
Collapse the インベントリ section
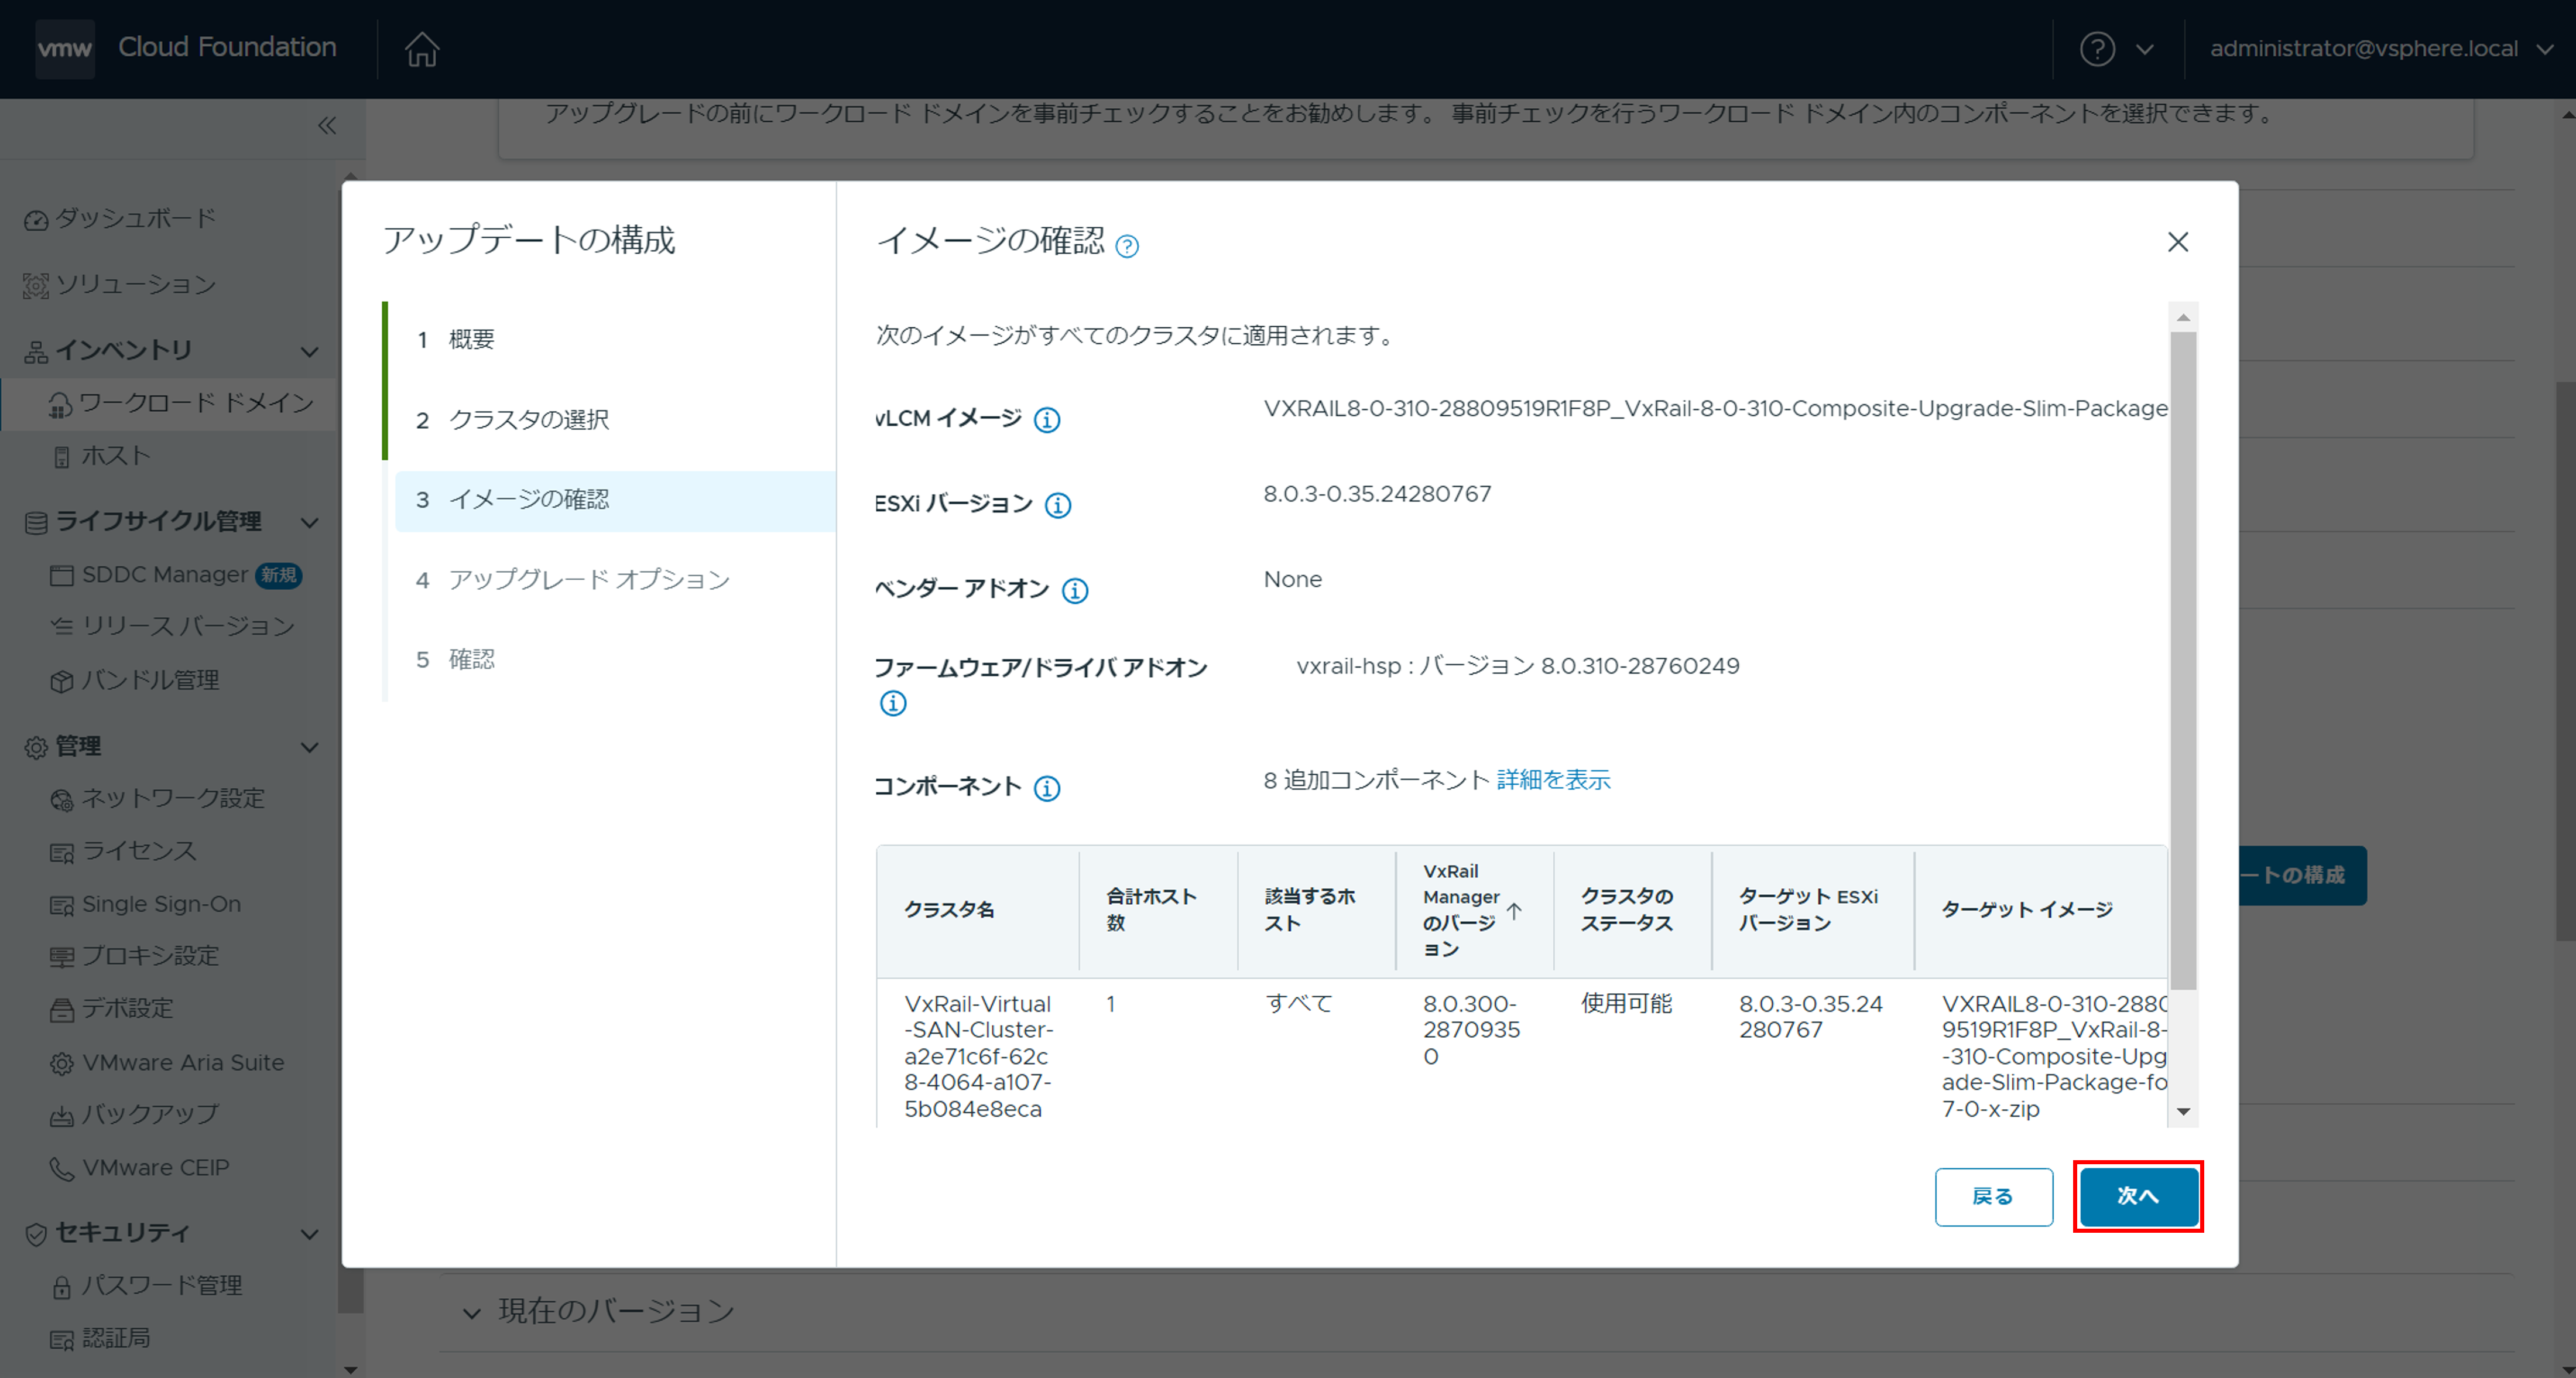point(310,351)
